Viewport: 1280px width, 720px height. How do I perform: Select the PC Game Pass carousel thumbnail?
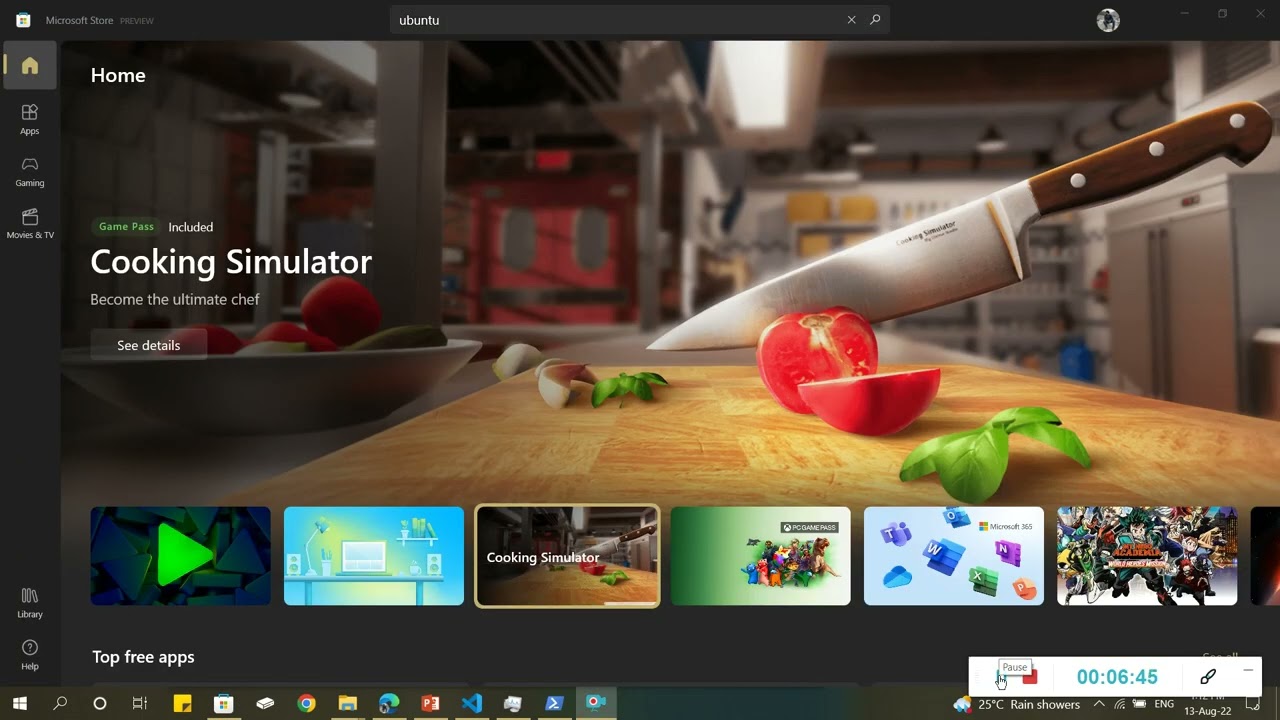tap(761, 556)
